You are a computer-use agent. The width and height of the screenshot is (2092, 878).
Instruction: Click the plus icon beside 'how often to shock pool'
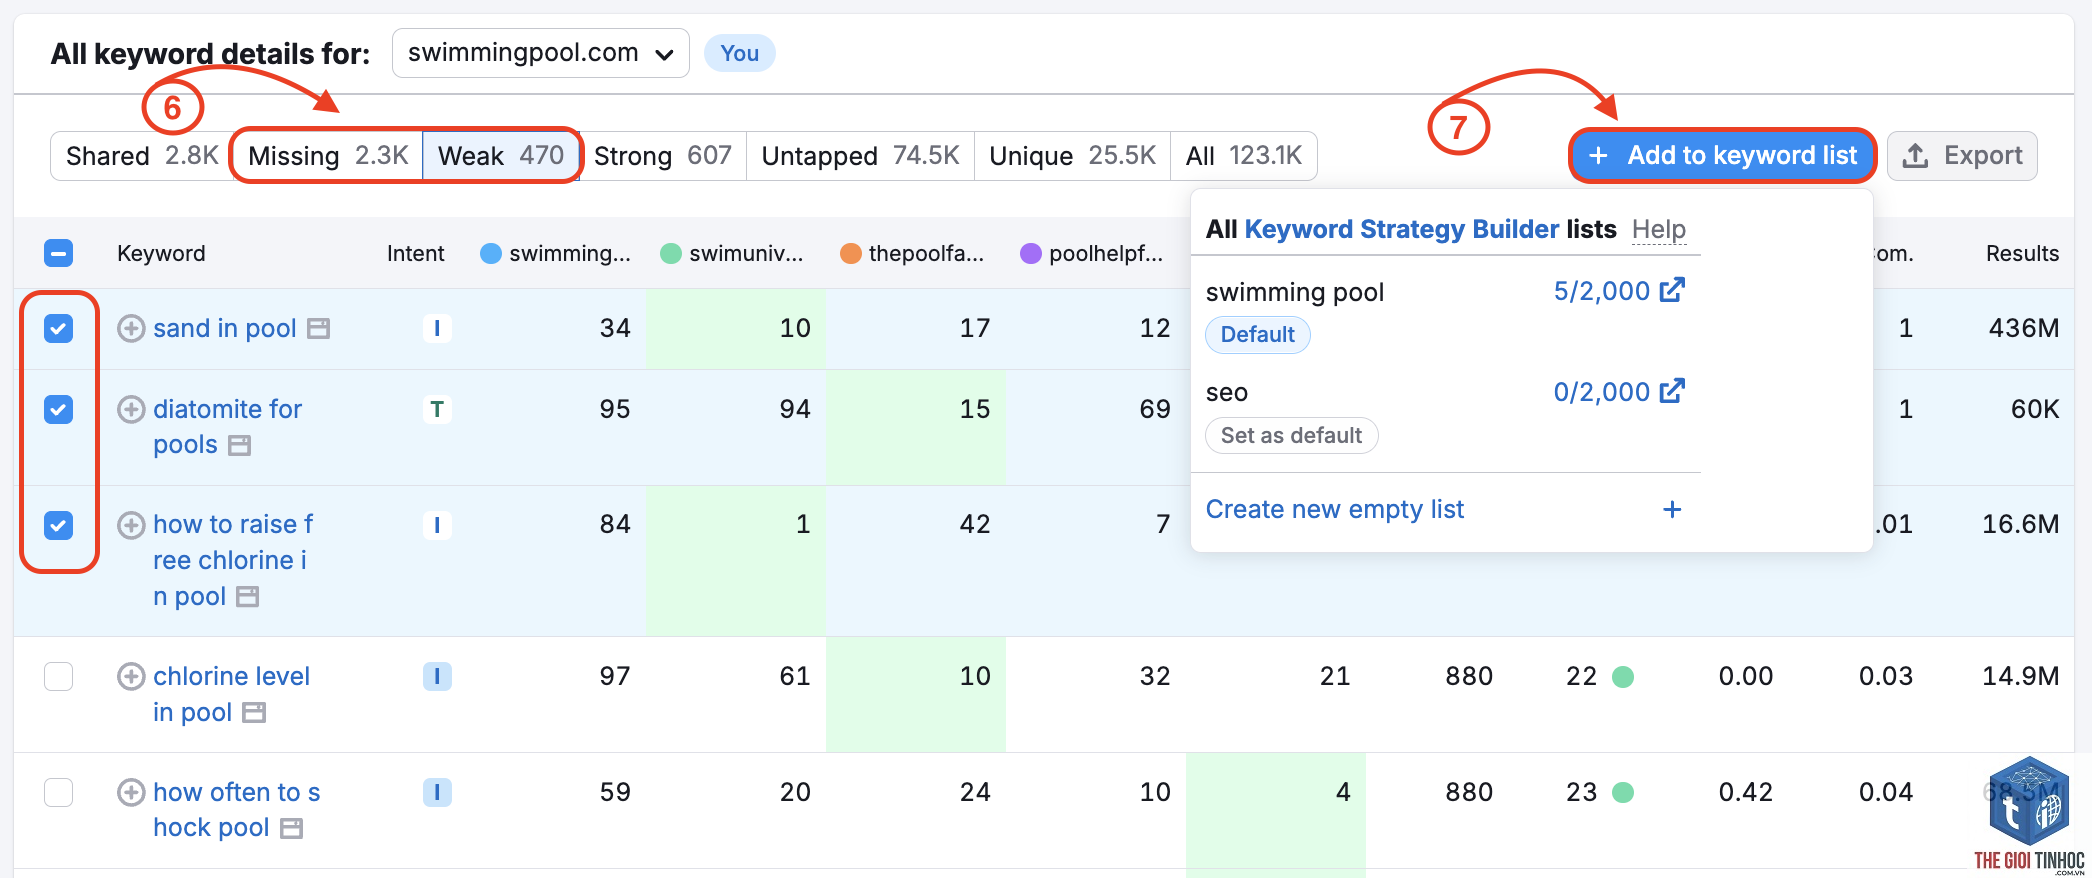pos(131,793)
